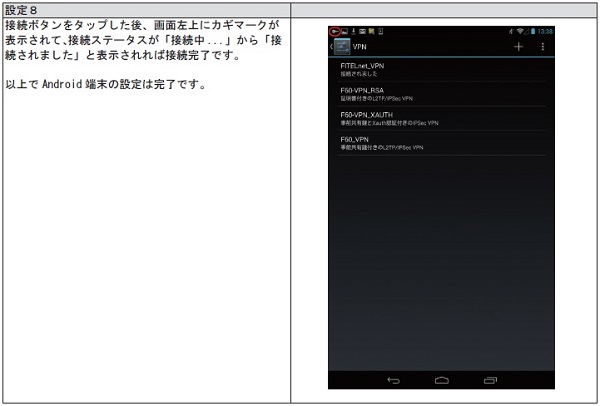
Task: Tap the mail notification icon
Action: tap(364, 31)
